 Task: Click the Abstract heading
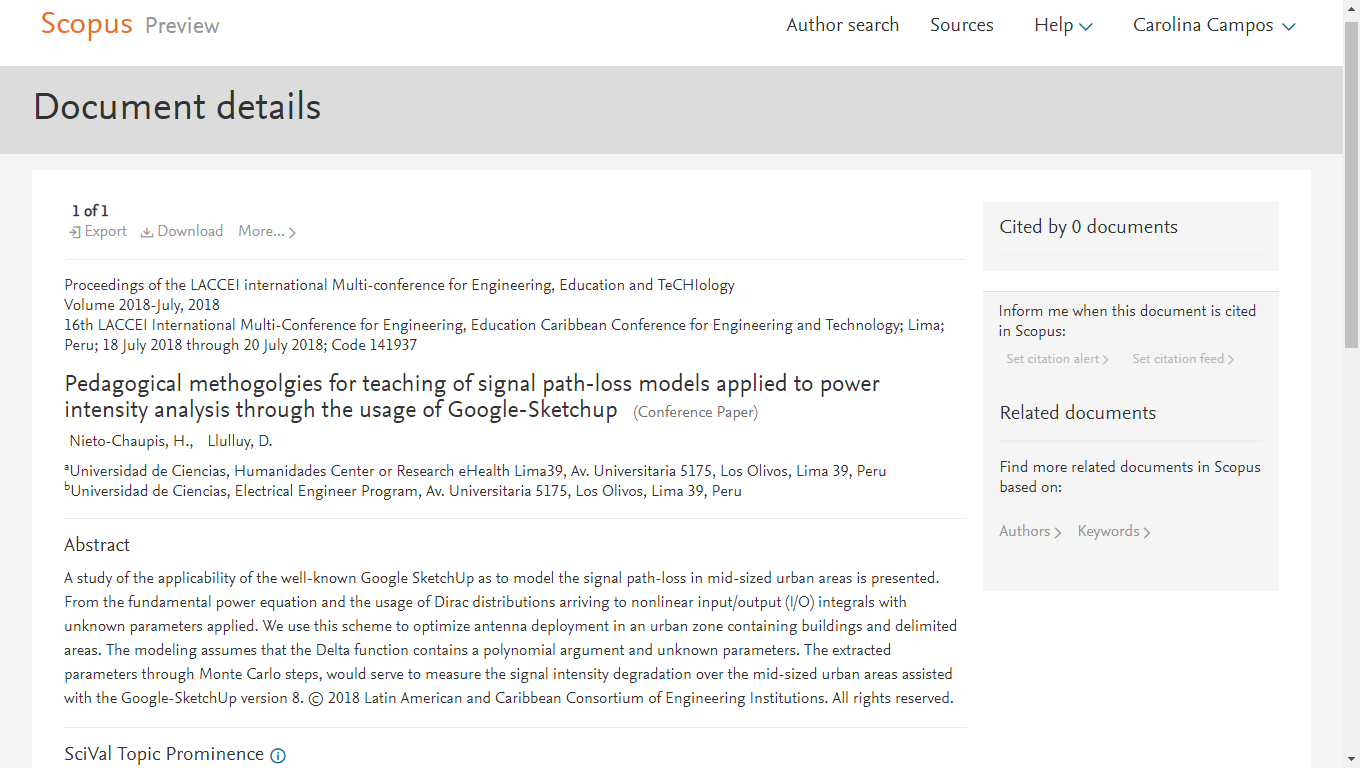[97, 545]
